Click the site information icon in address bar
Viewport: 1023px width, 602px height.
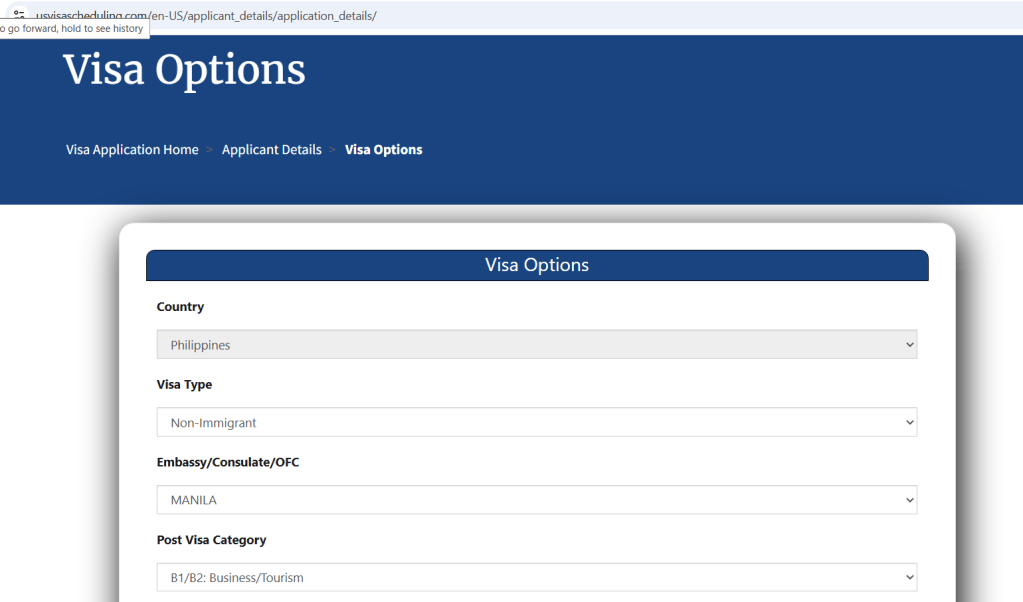point(18,13)
